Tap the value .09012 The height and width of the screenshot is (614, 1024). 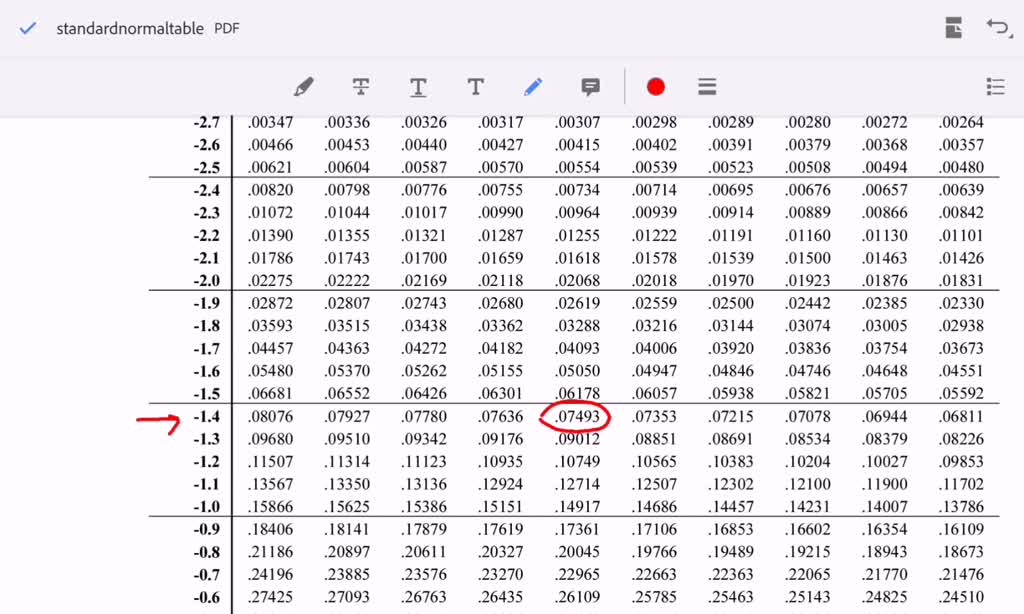click(577, 439)
